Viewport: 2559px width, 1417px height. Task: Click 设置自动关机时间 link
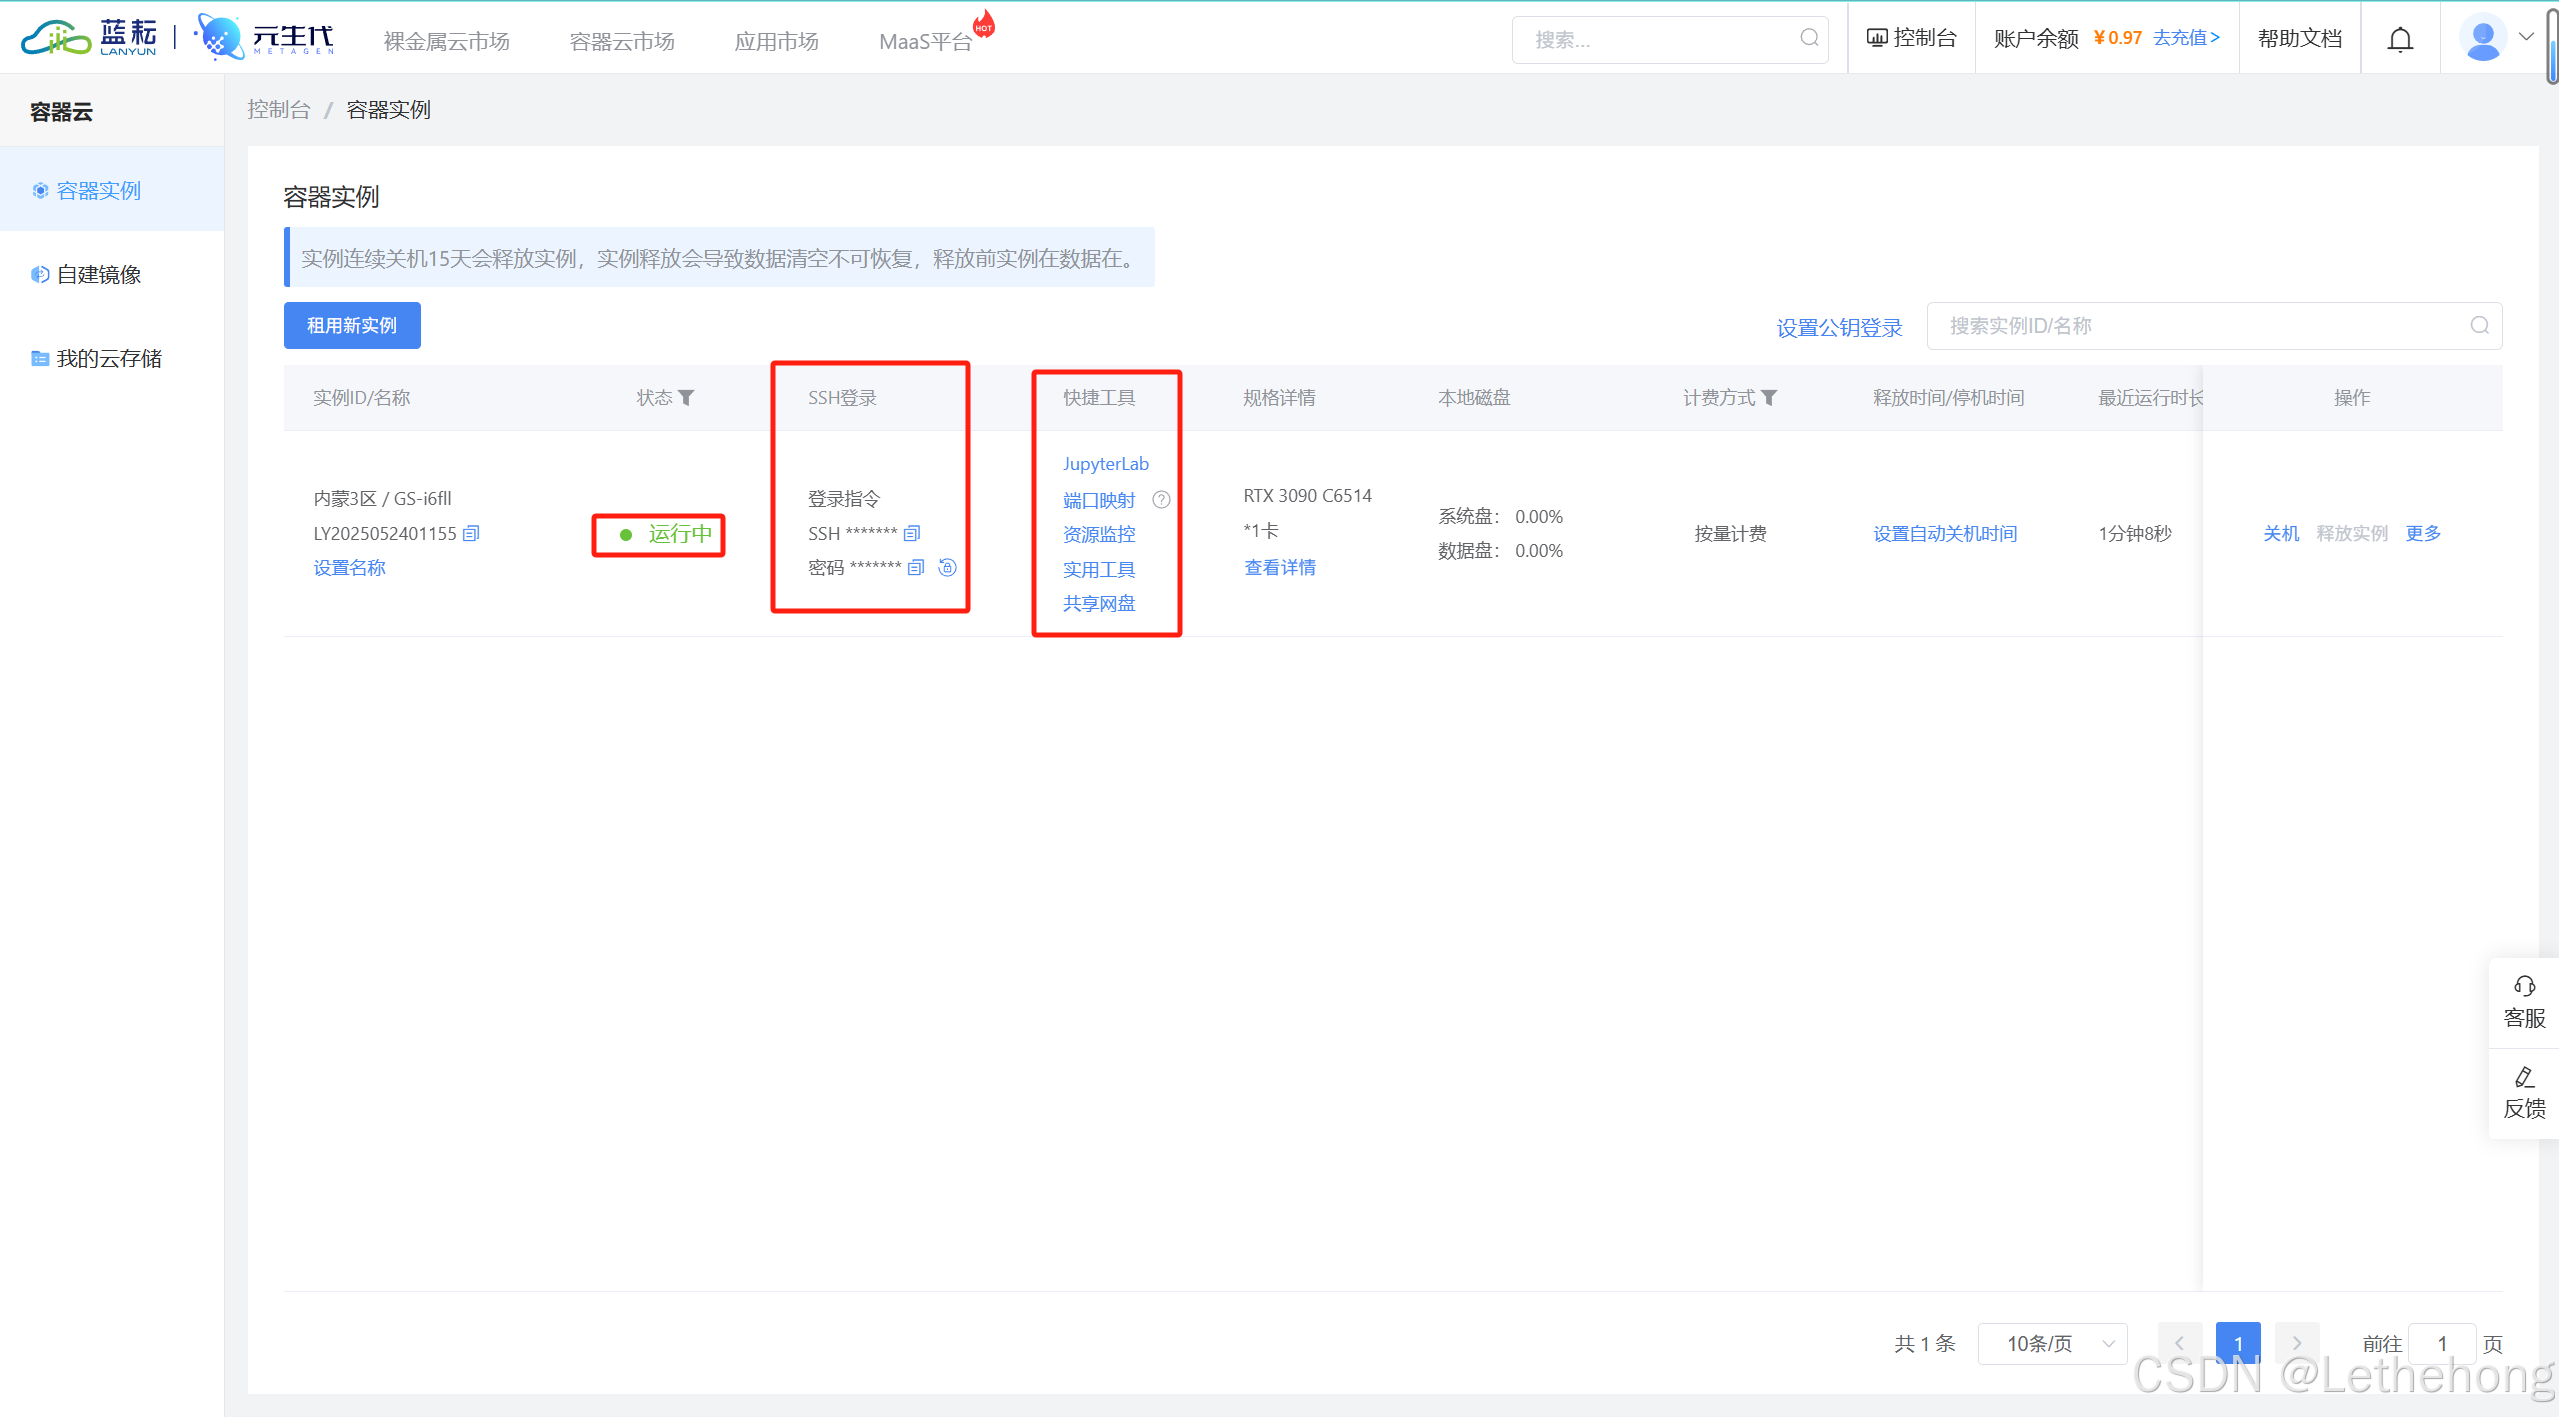click(x=1944, y=533)
